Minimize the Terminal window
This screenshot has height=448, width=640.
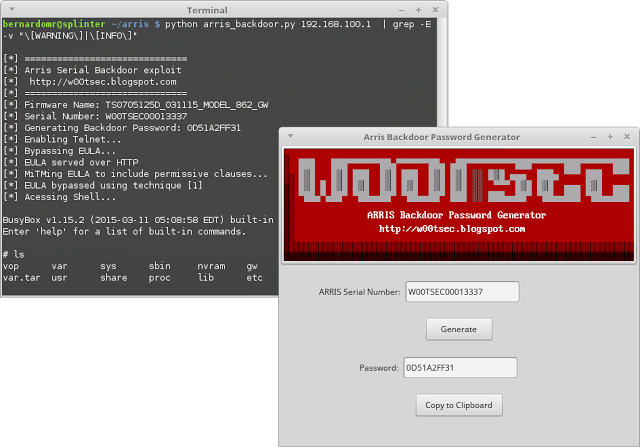pyautogui.click(x=402, y=10)
